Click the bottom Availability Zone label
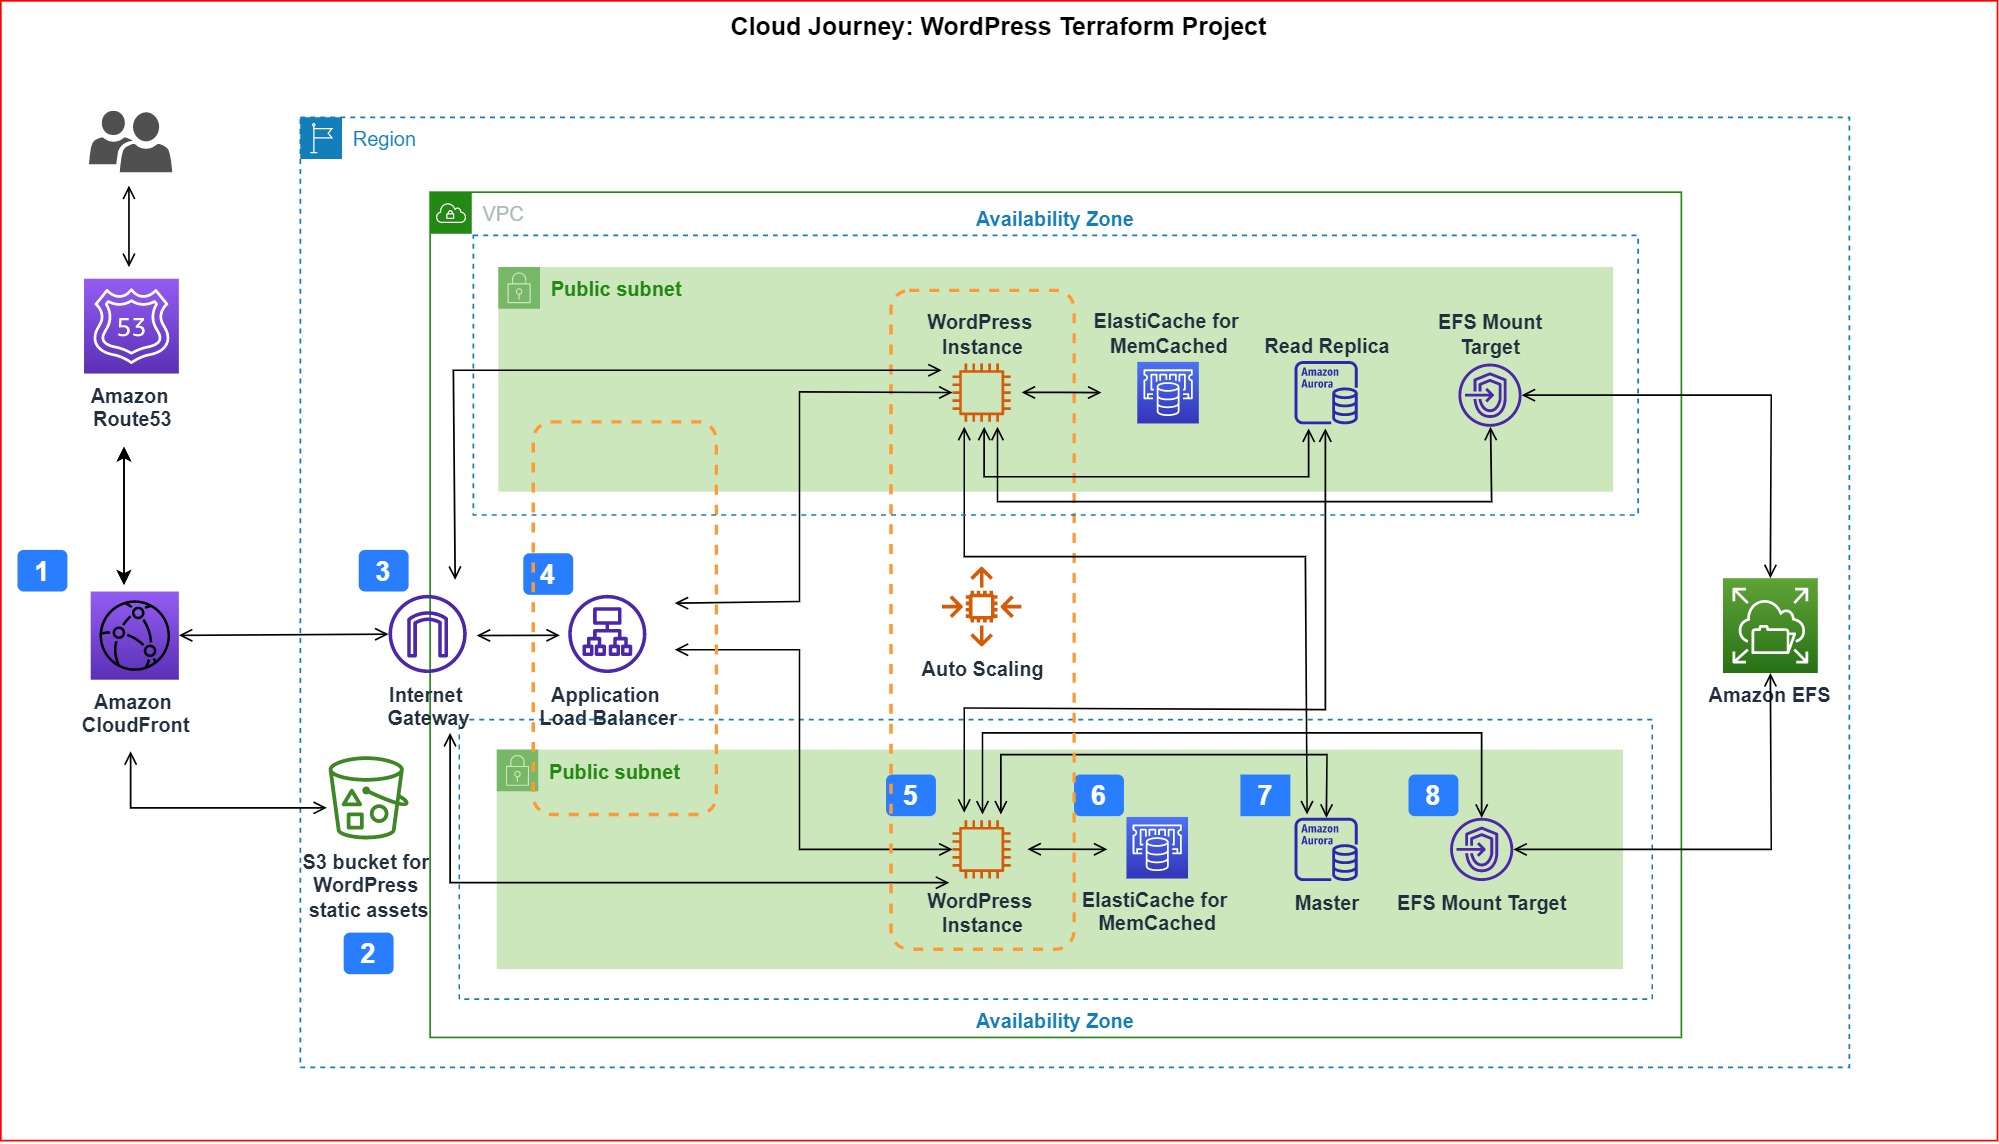1999x1144 pixels. tap(1054, 1021)
